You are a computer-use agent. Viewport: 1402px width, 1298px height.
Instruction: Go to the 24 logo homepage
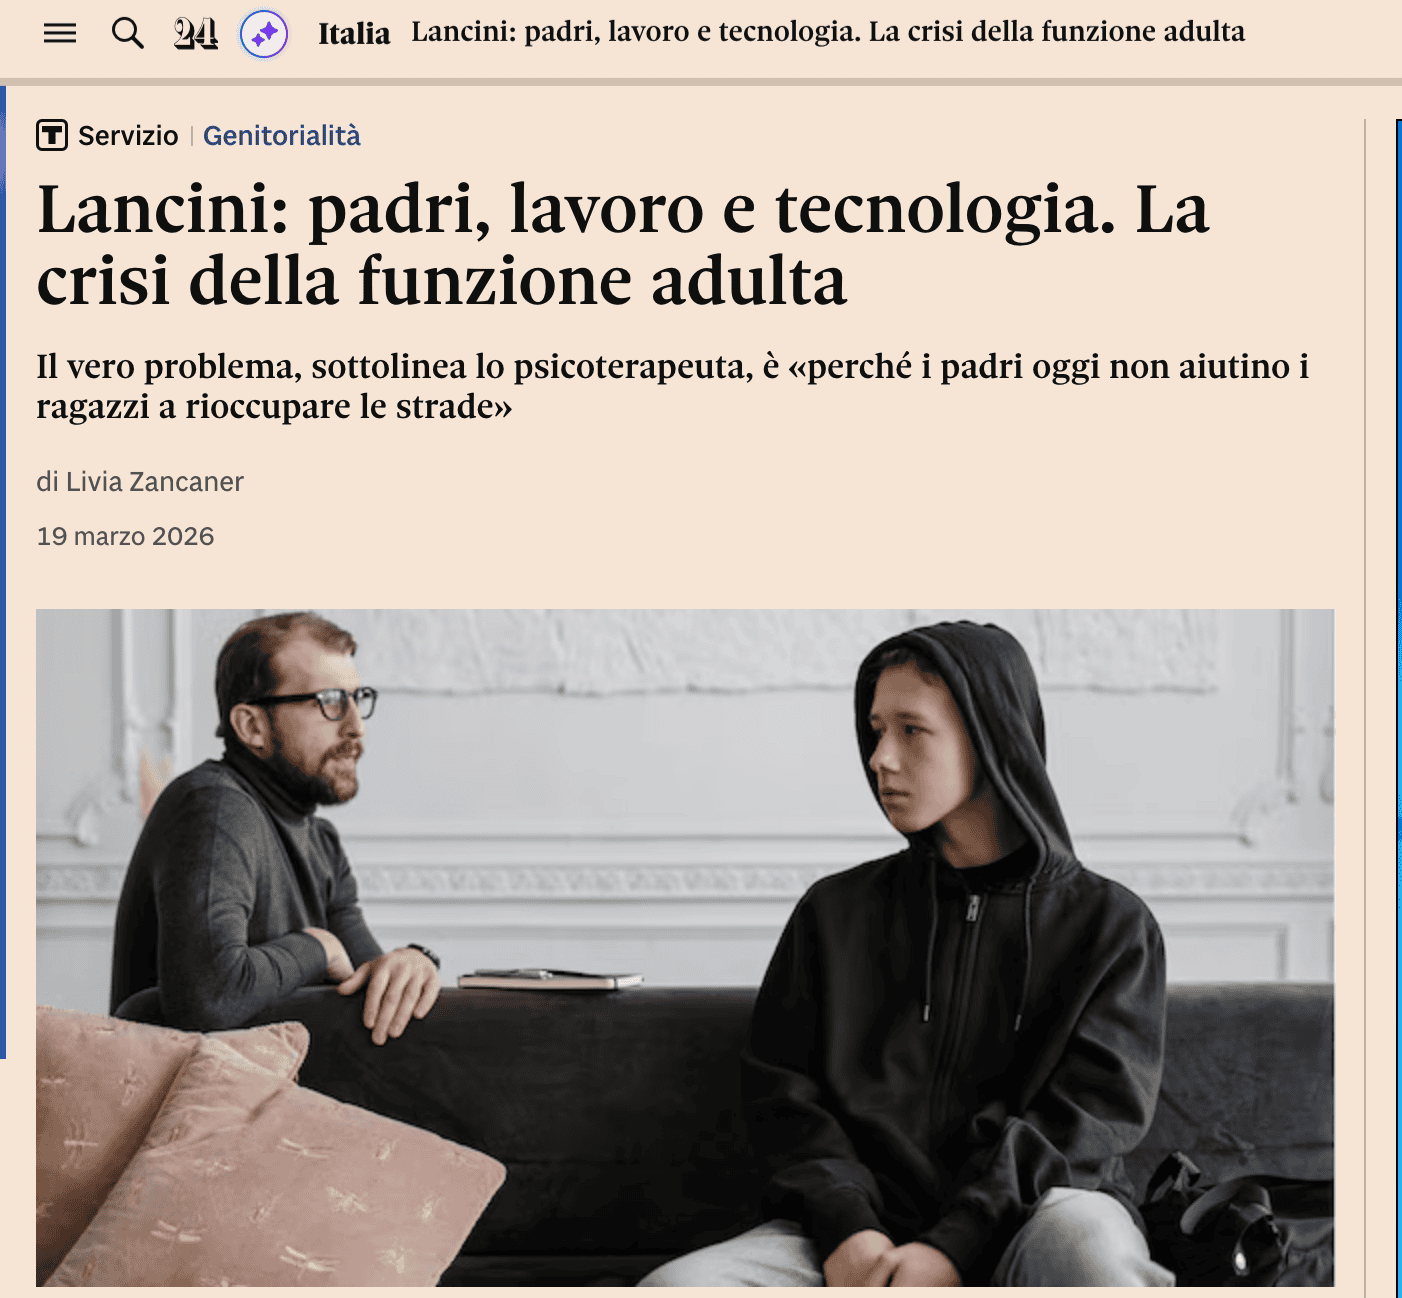coord(196,34)
